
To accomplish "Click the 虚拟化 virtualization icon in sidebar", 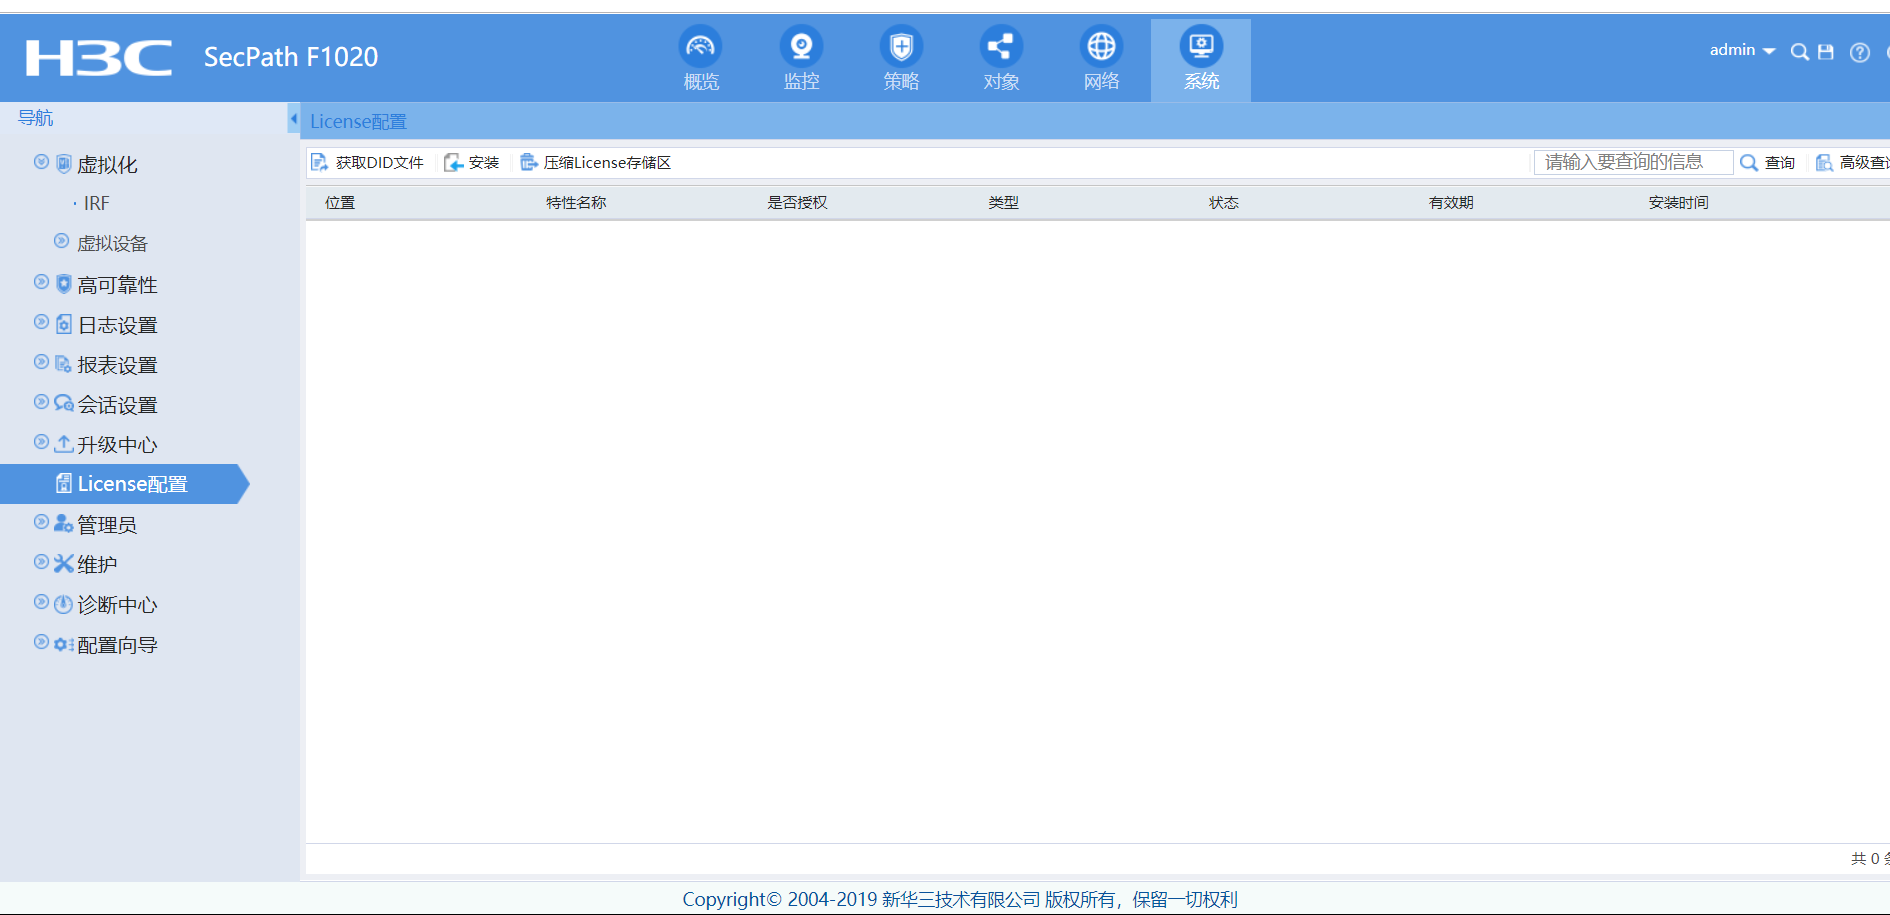I will (x=64, y=163).
